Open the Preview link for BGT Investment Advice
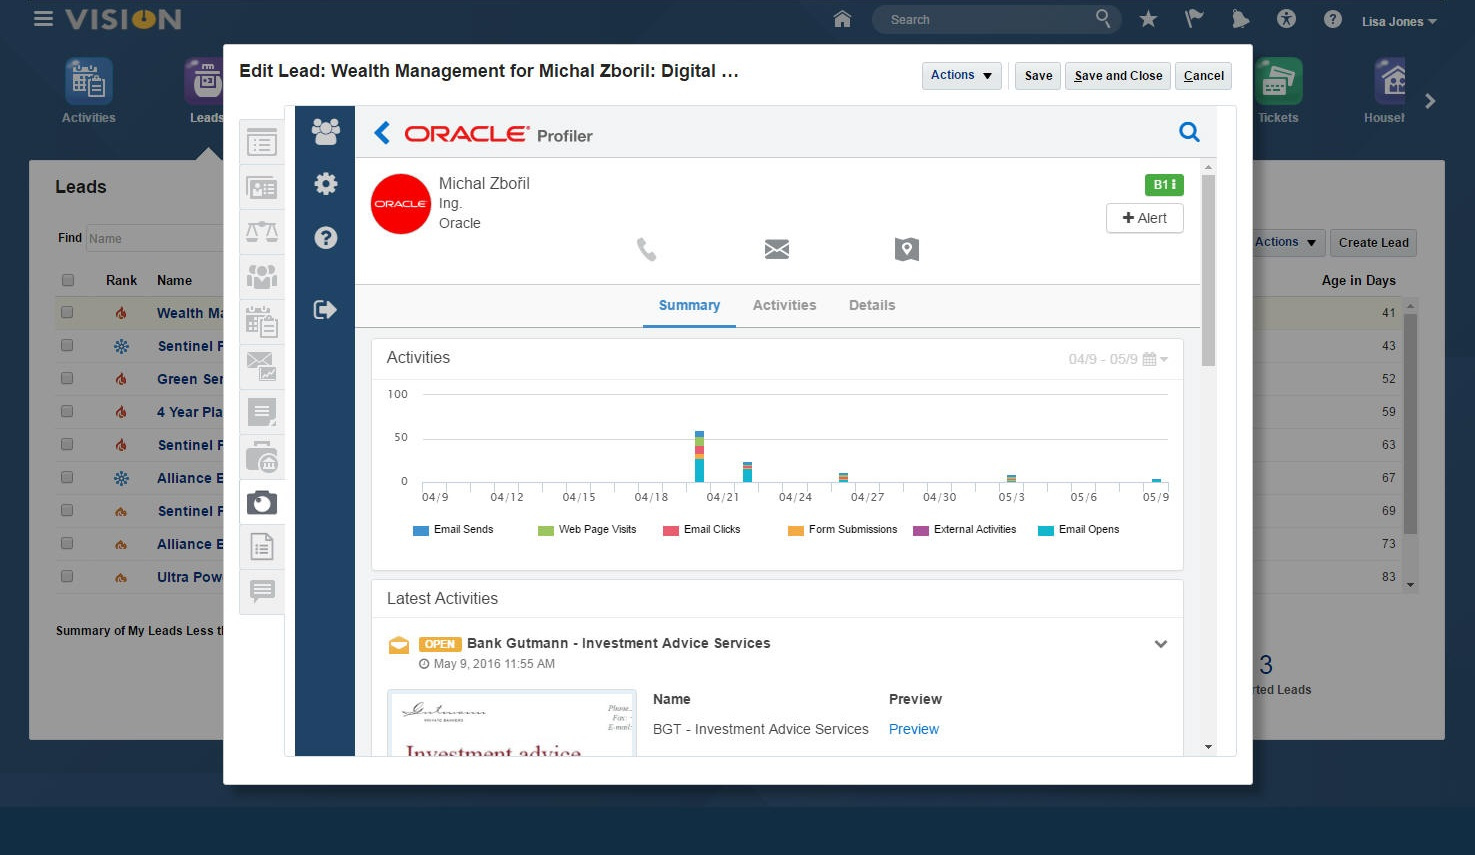The width and height of the screenshot is (1475, 855). click(914, 729)
